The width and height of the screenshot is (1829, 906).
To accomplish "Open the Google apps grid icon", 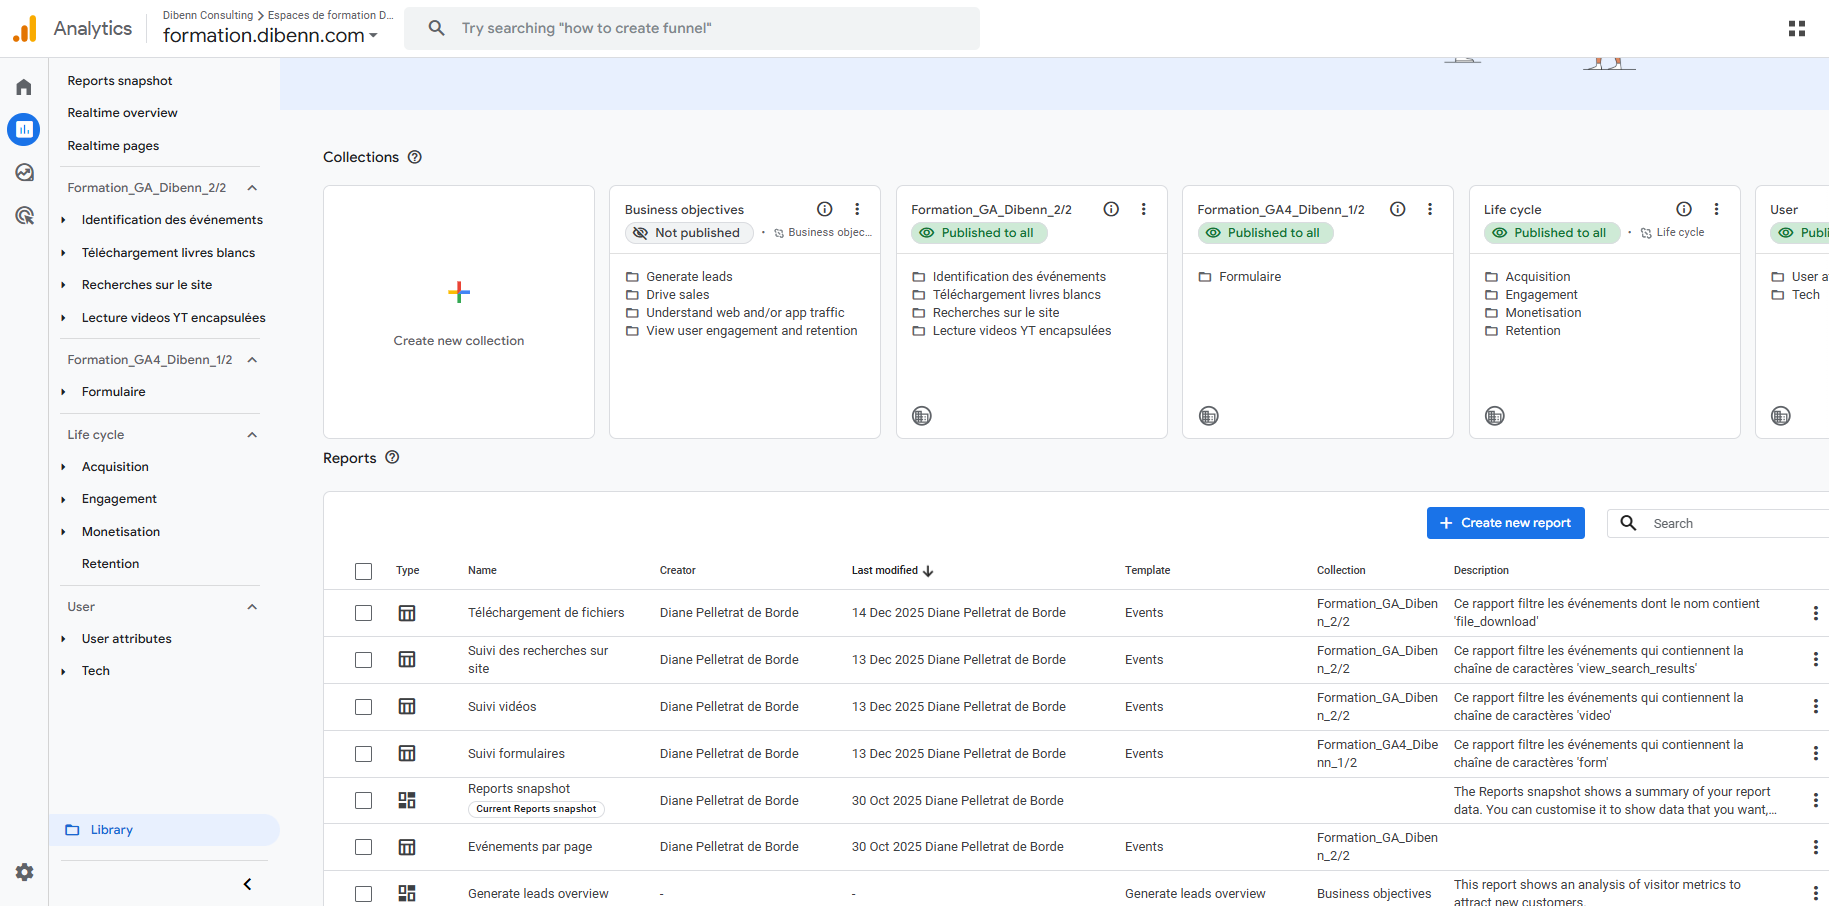I will (x=1796, y=28).
